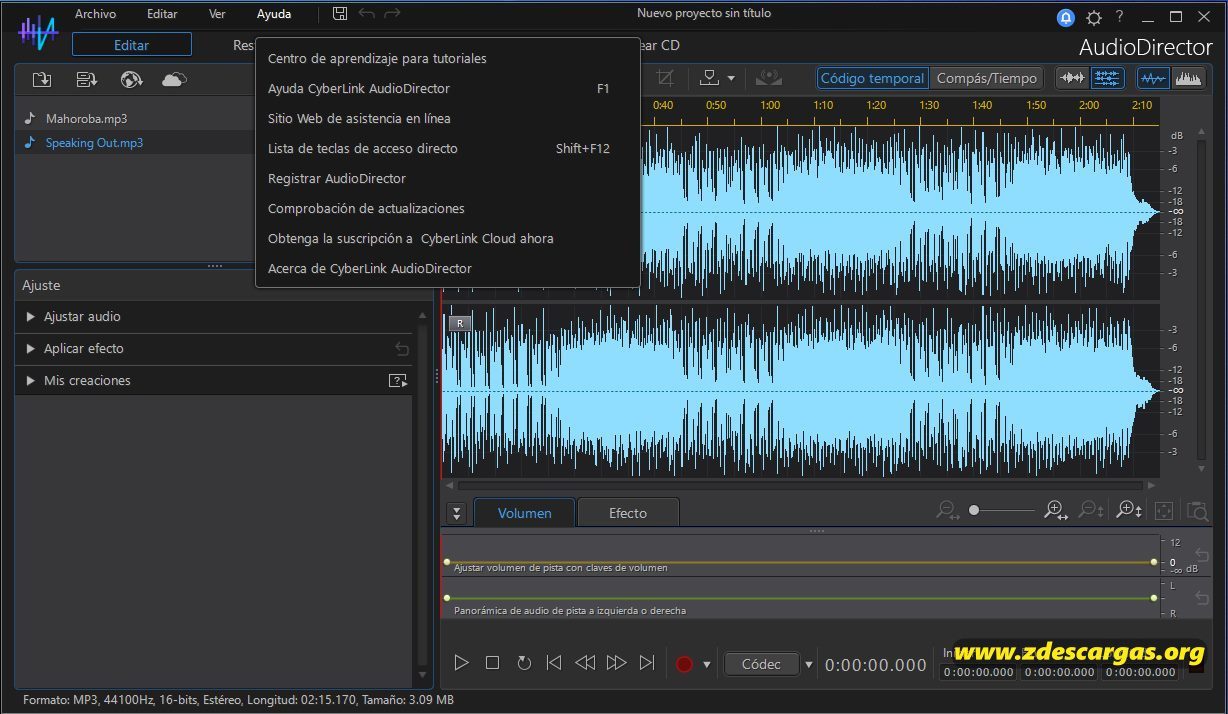Open download from DirectorZone globe icon
The width and height of the screenshot is (1228, 714).
pyautogui.click(x=131, y=80)
